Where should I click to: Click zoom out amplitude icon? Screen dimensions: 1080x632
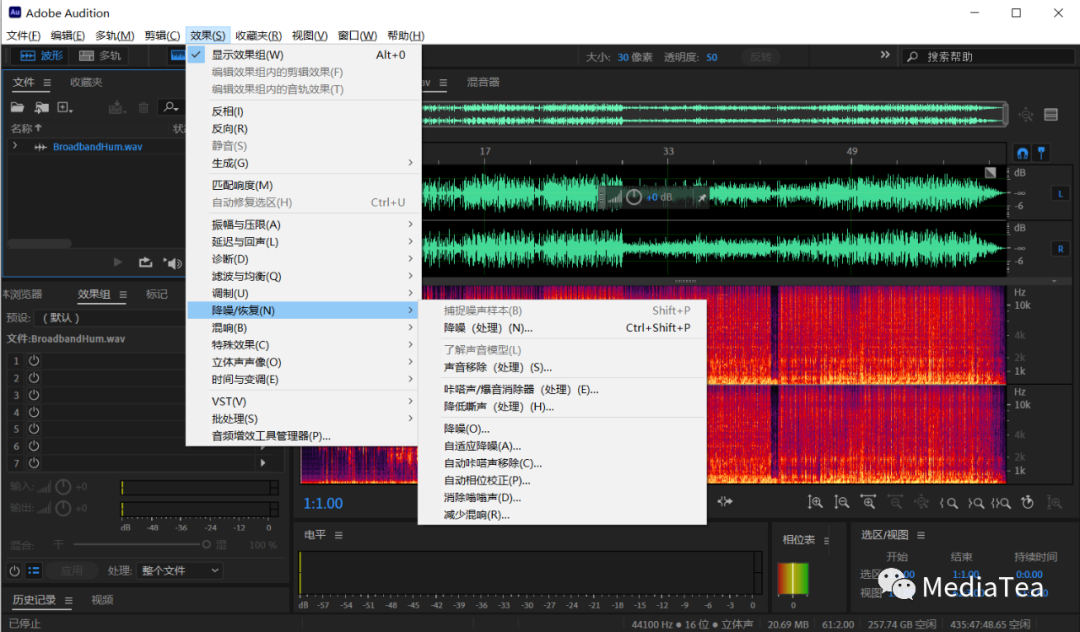click(x=841, y=503)
